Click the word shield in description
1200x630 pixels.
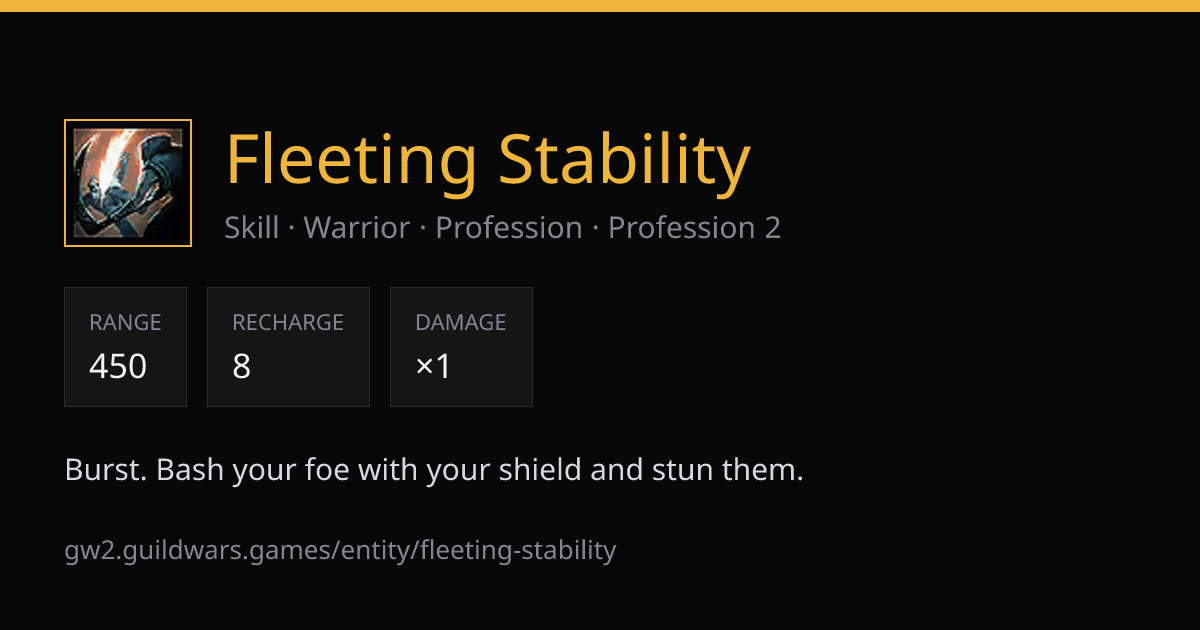tap(545, 469)
